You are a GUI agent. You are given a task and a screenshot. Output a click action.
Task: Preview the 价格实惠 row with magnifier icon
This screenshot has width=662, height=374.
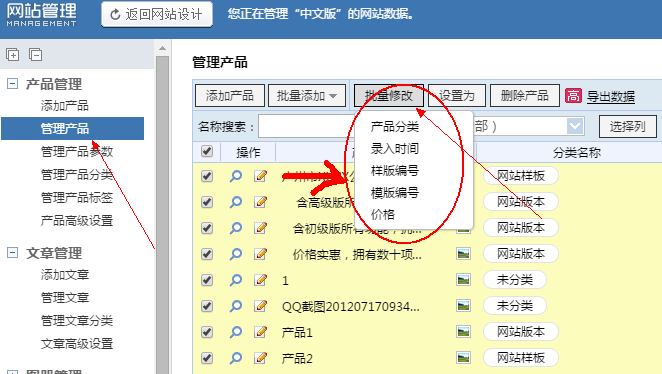(x=236, y=254)
